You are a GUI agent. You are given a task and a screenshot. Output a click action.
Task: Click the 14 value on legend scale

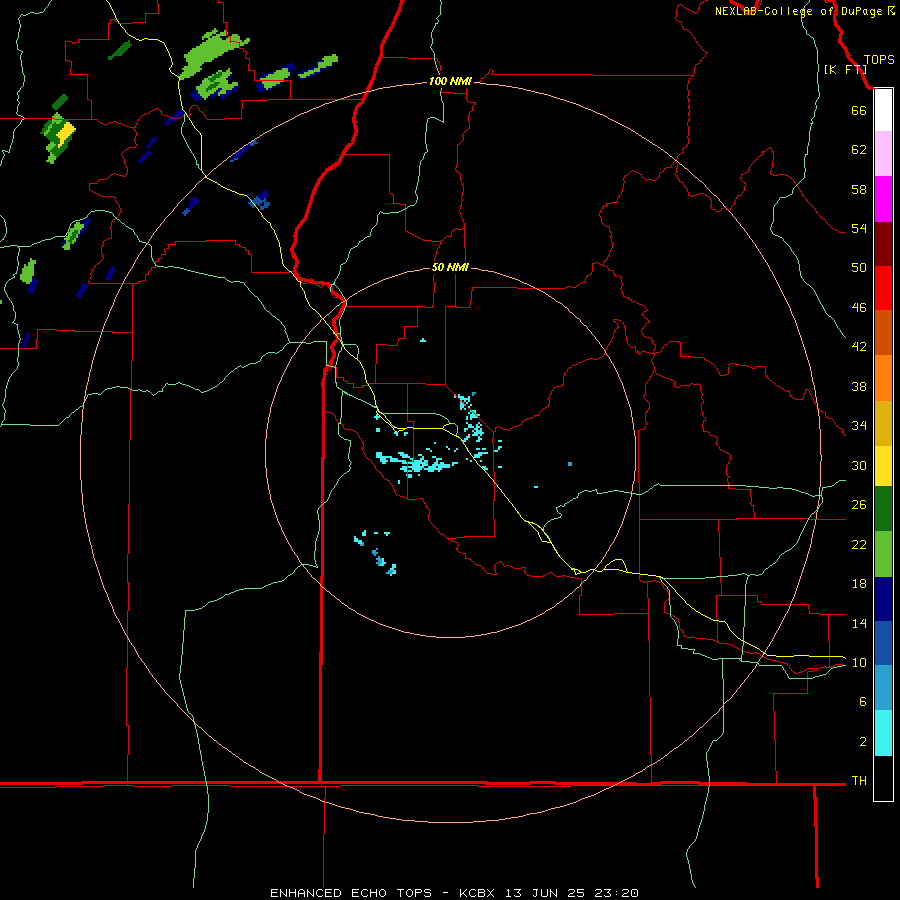859,623
